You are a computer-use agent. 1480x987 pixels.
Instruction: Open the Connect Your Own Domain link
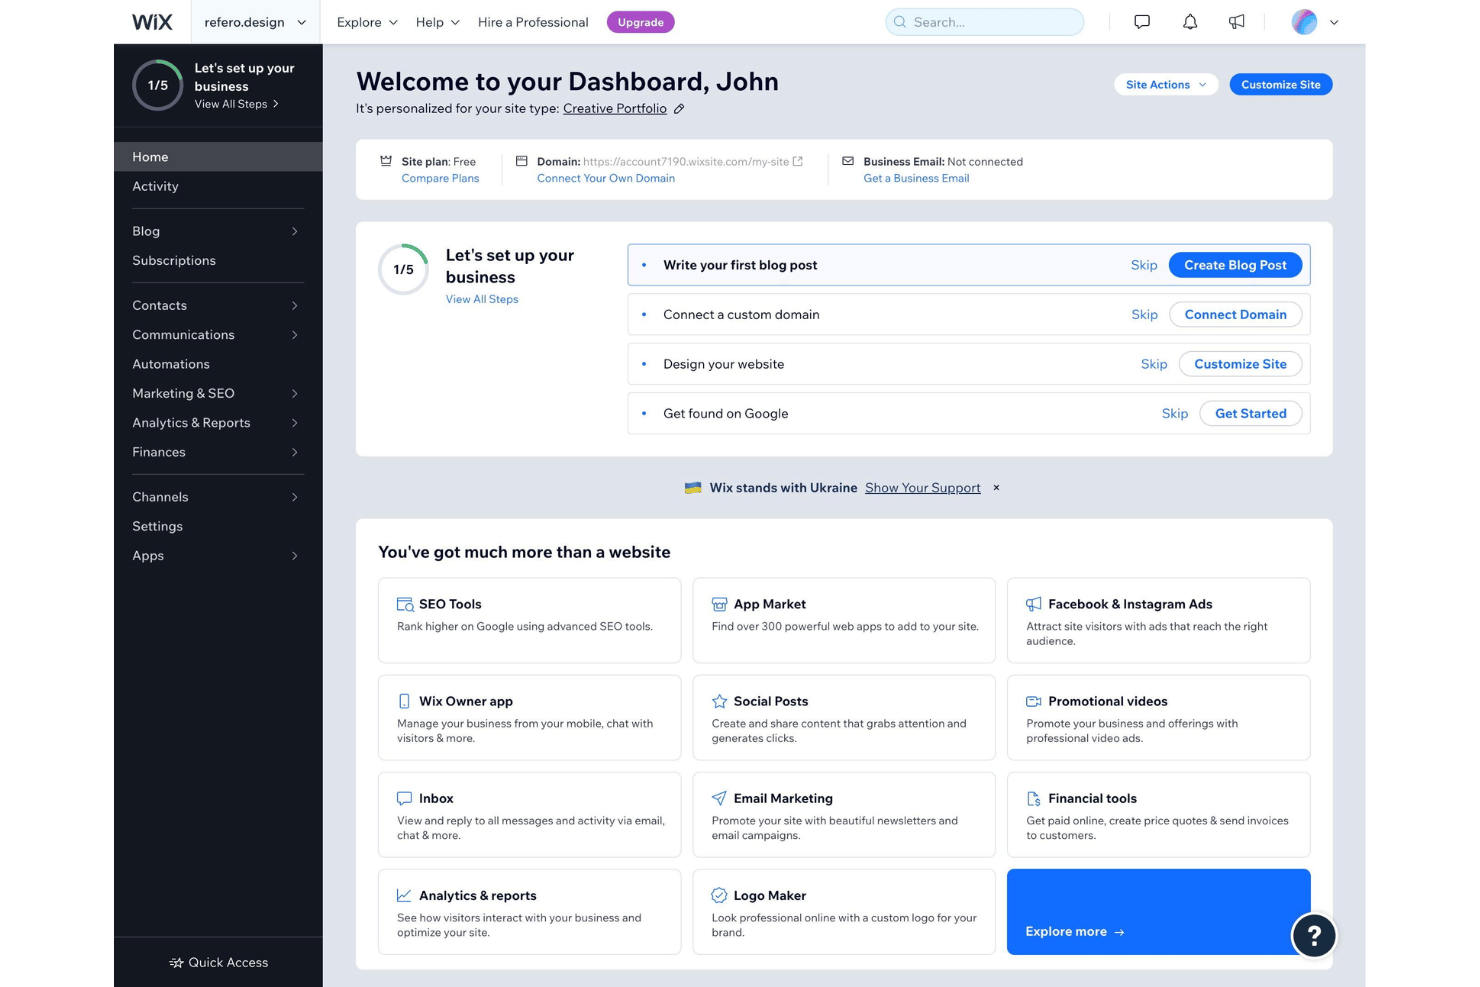point(606,178)
